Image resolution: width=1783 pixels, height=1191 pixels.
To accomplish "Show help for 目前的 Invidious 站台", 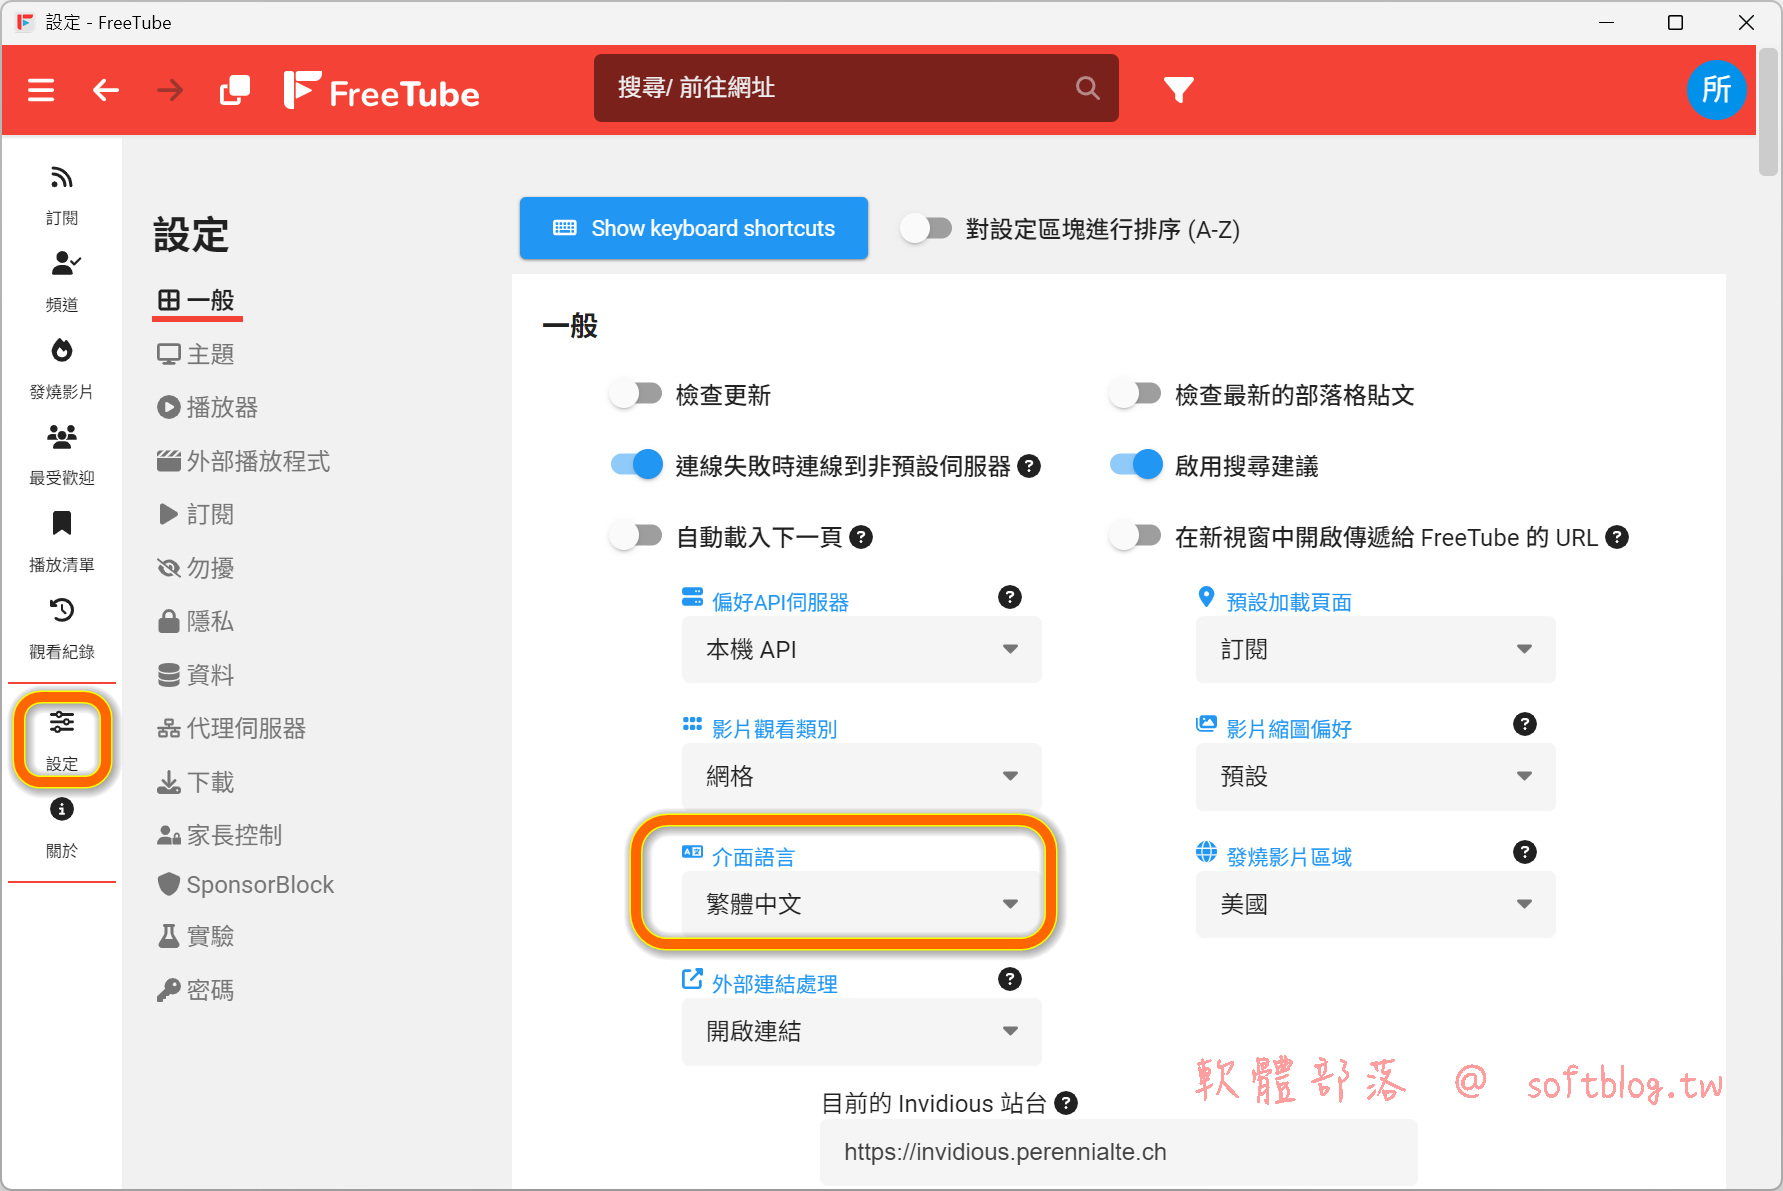I will (1066, 1103).
